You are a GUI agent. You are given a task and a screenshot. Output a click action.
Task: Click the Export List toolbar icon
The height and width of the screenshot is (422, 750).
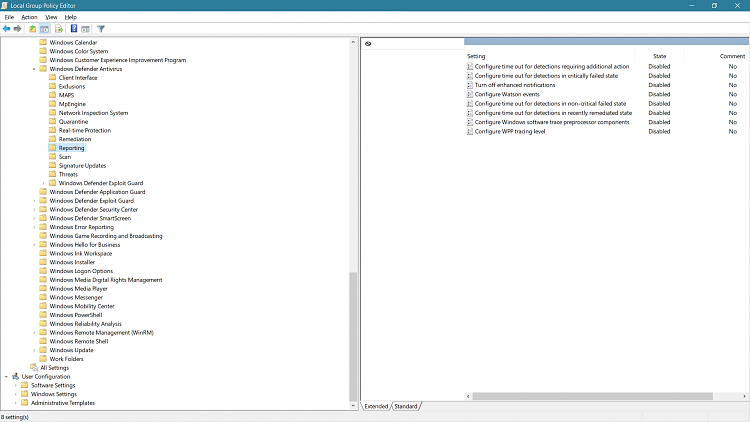pos(59,29)
